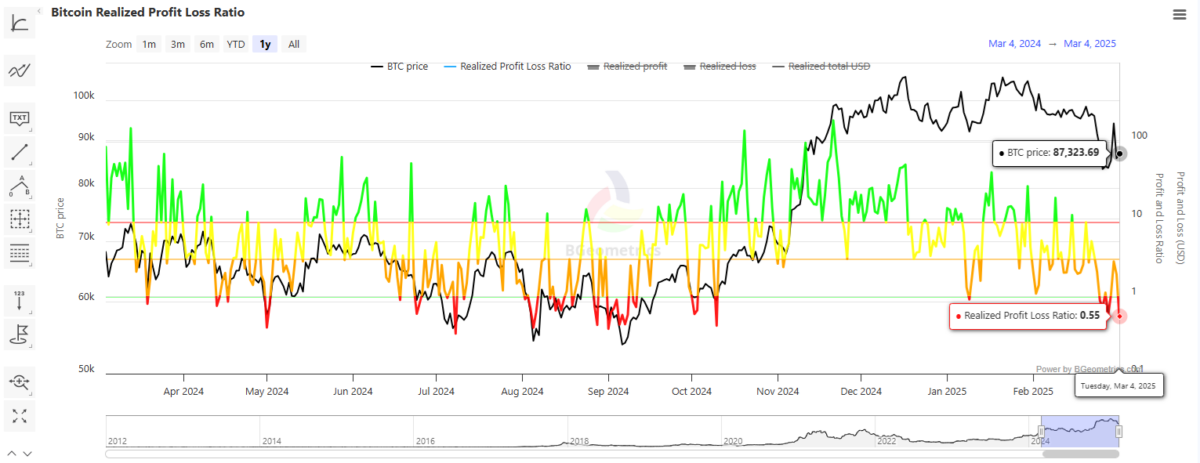Image resolution: width=1200 pixels, height=463 pixels.
Task: Collapse the drawing toolbar with top arrow
Action: (x=38, y=10)
